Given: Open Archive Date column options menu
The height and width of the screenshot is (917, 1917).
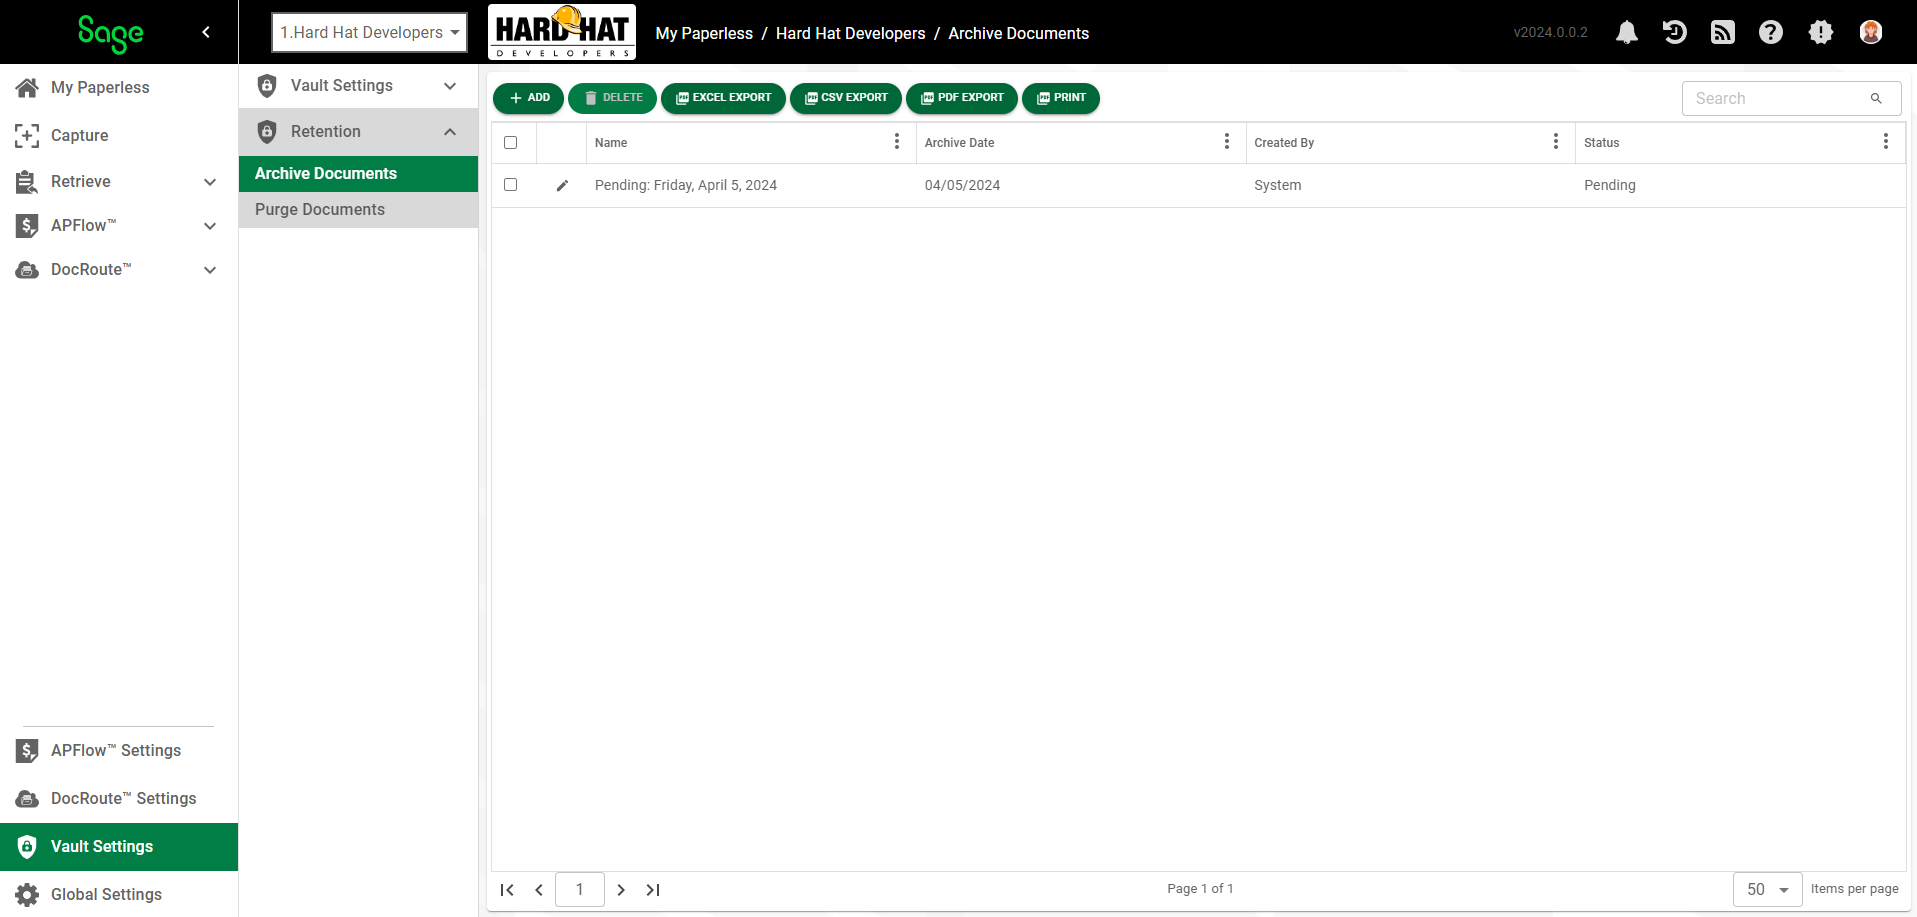Looking at the screenshot, I should [x=1227, y=142].
